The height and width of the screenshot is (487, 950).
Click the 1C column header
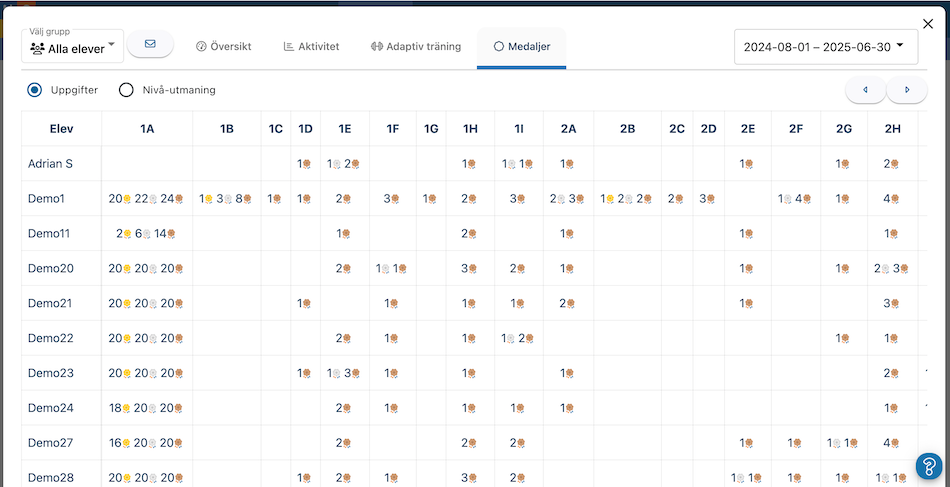pos(276,128)
